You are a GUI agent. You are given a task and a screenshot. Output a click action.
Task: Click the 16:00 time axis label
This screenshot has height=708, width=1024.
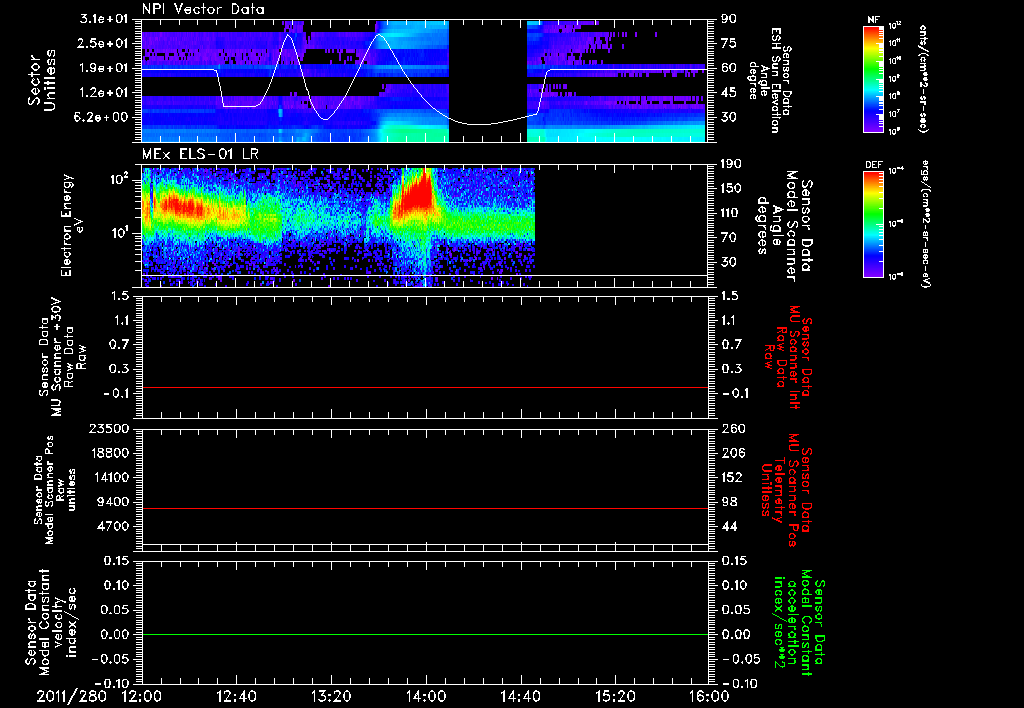point(709,696)
